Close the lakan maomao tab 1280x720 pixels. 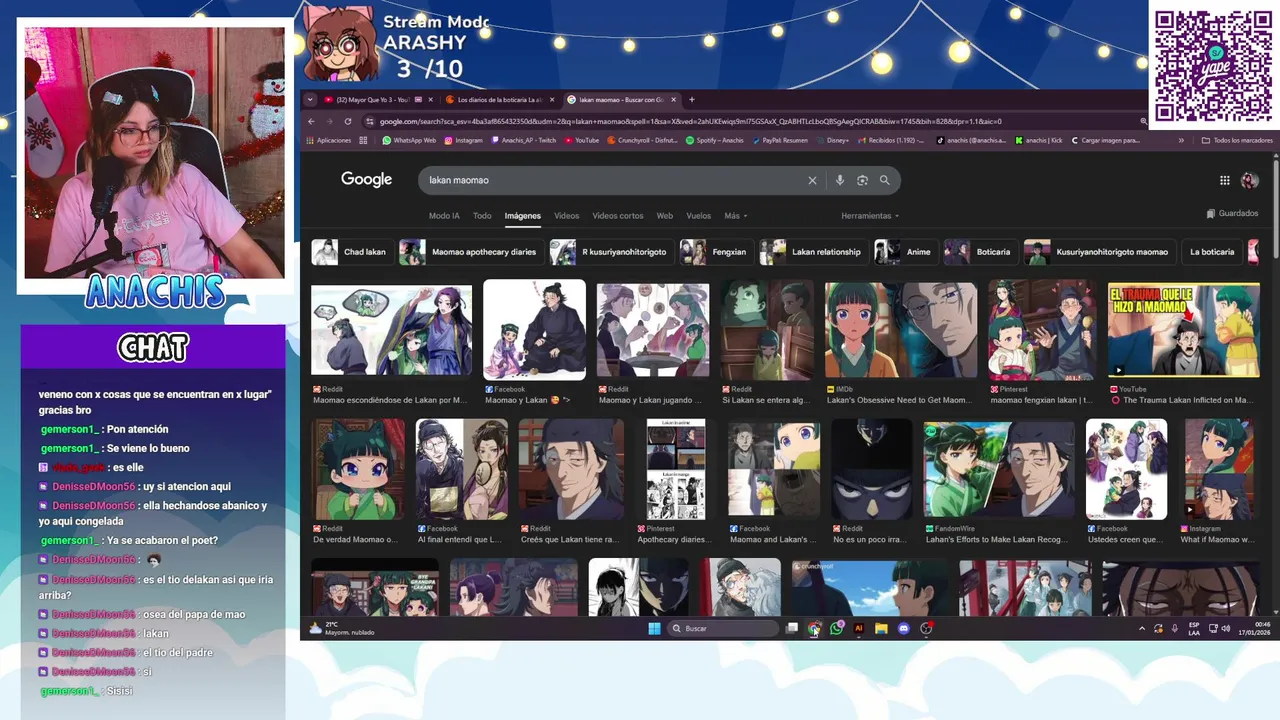pos(674,99)
